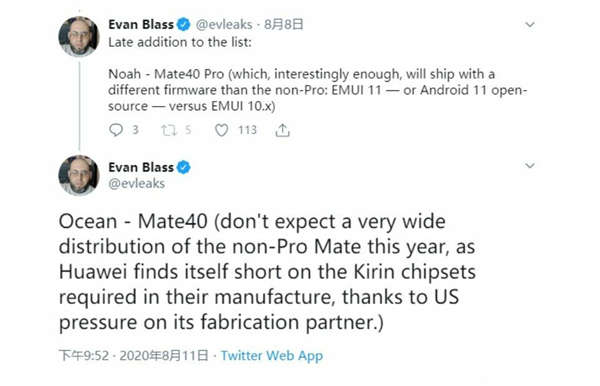Expand the lower tweet's chevron menu
This screenshot has width=600, height=386.
[x=530, y=166]
